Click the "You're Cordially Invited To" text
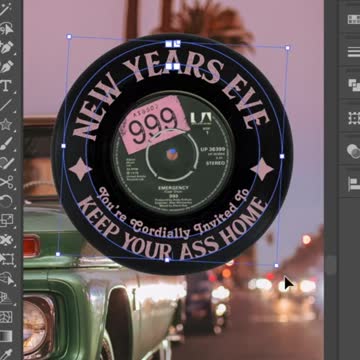 coord(173,213)
